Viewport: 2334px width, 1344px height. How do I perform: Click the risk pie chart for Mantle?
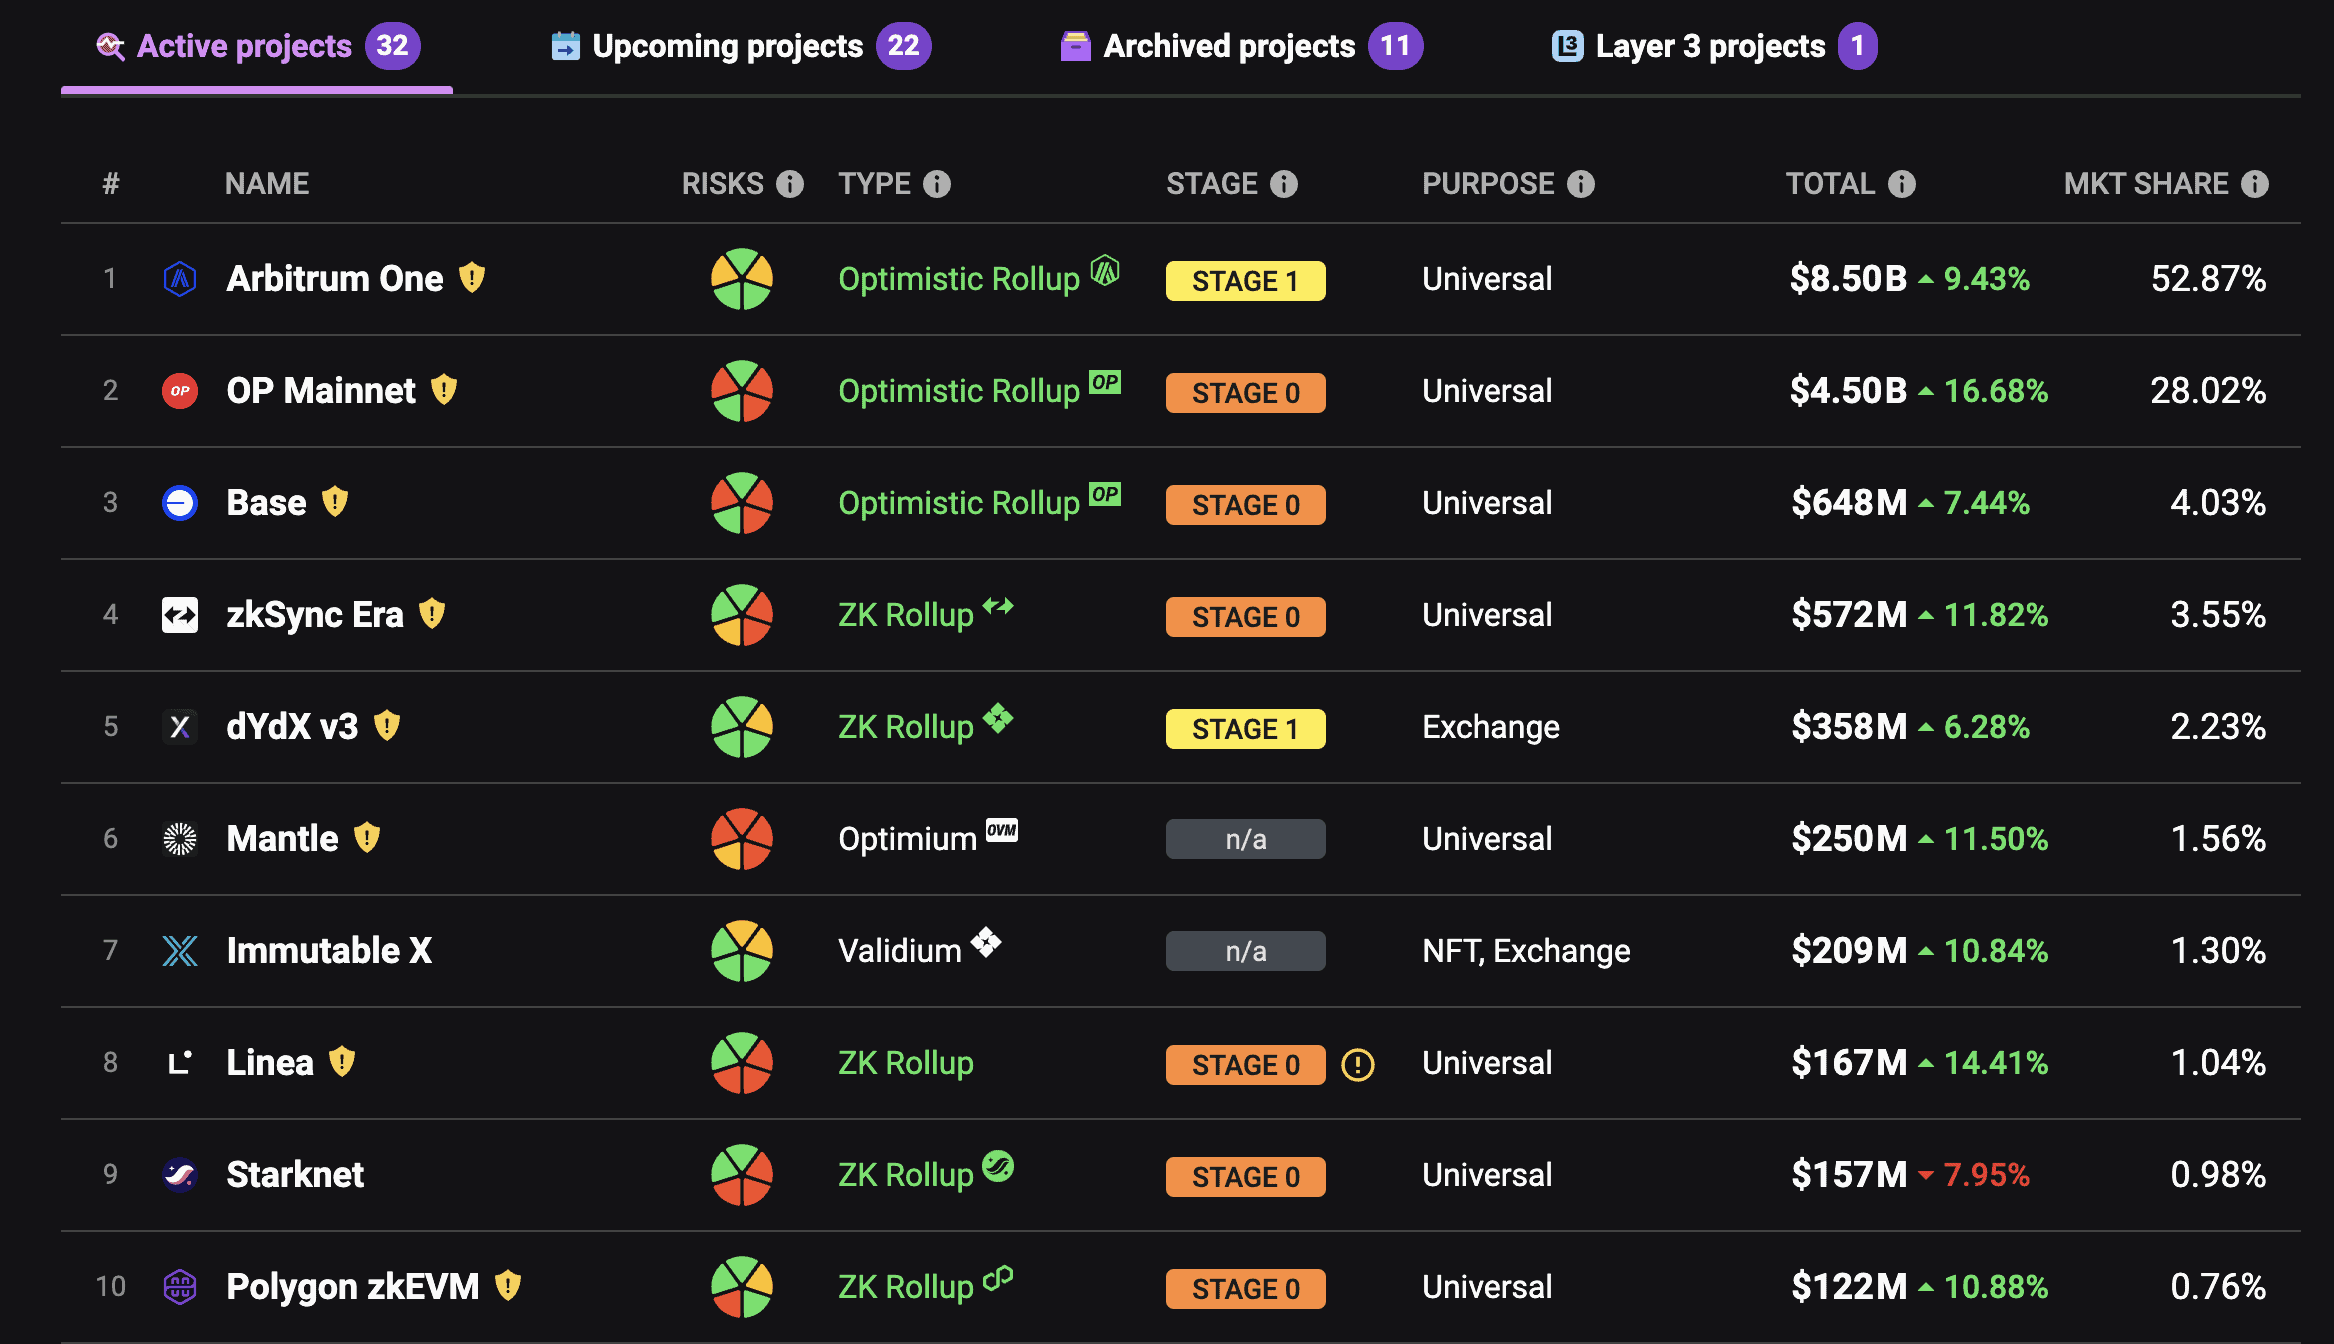[x=741, y=839]
